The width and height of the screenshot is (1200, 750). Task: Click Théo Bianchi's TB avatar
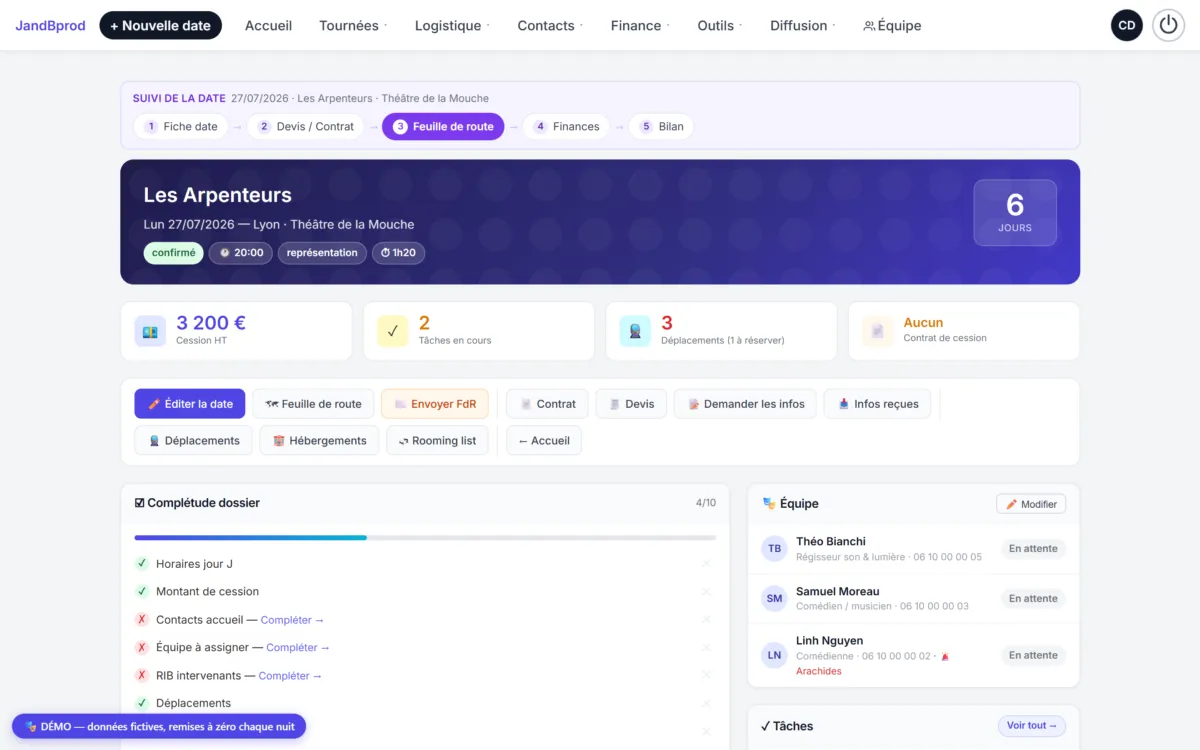775,548
